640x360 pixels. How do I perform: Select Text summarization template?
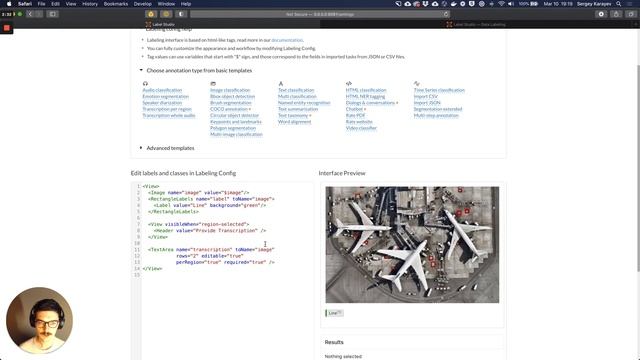tap(298, 109)
